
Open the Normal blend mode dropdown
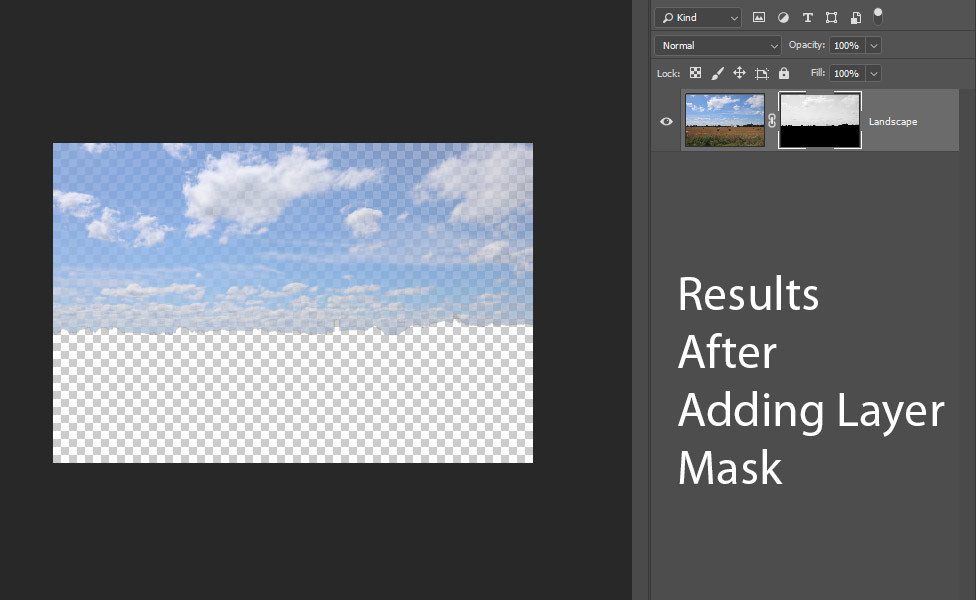pyautogui.click(x=717, y=45)
